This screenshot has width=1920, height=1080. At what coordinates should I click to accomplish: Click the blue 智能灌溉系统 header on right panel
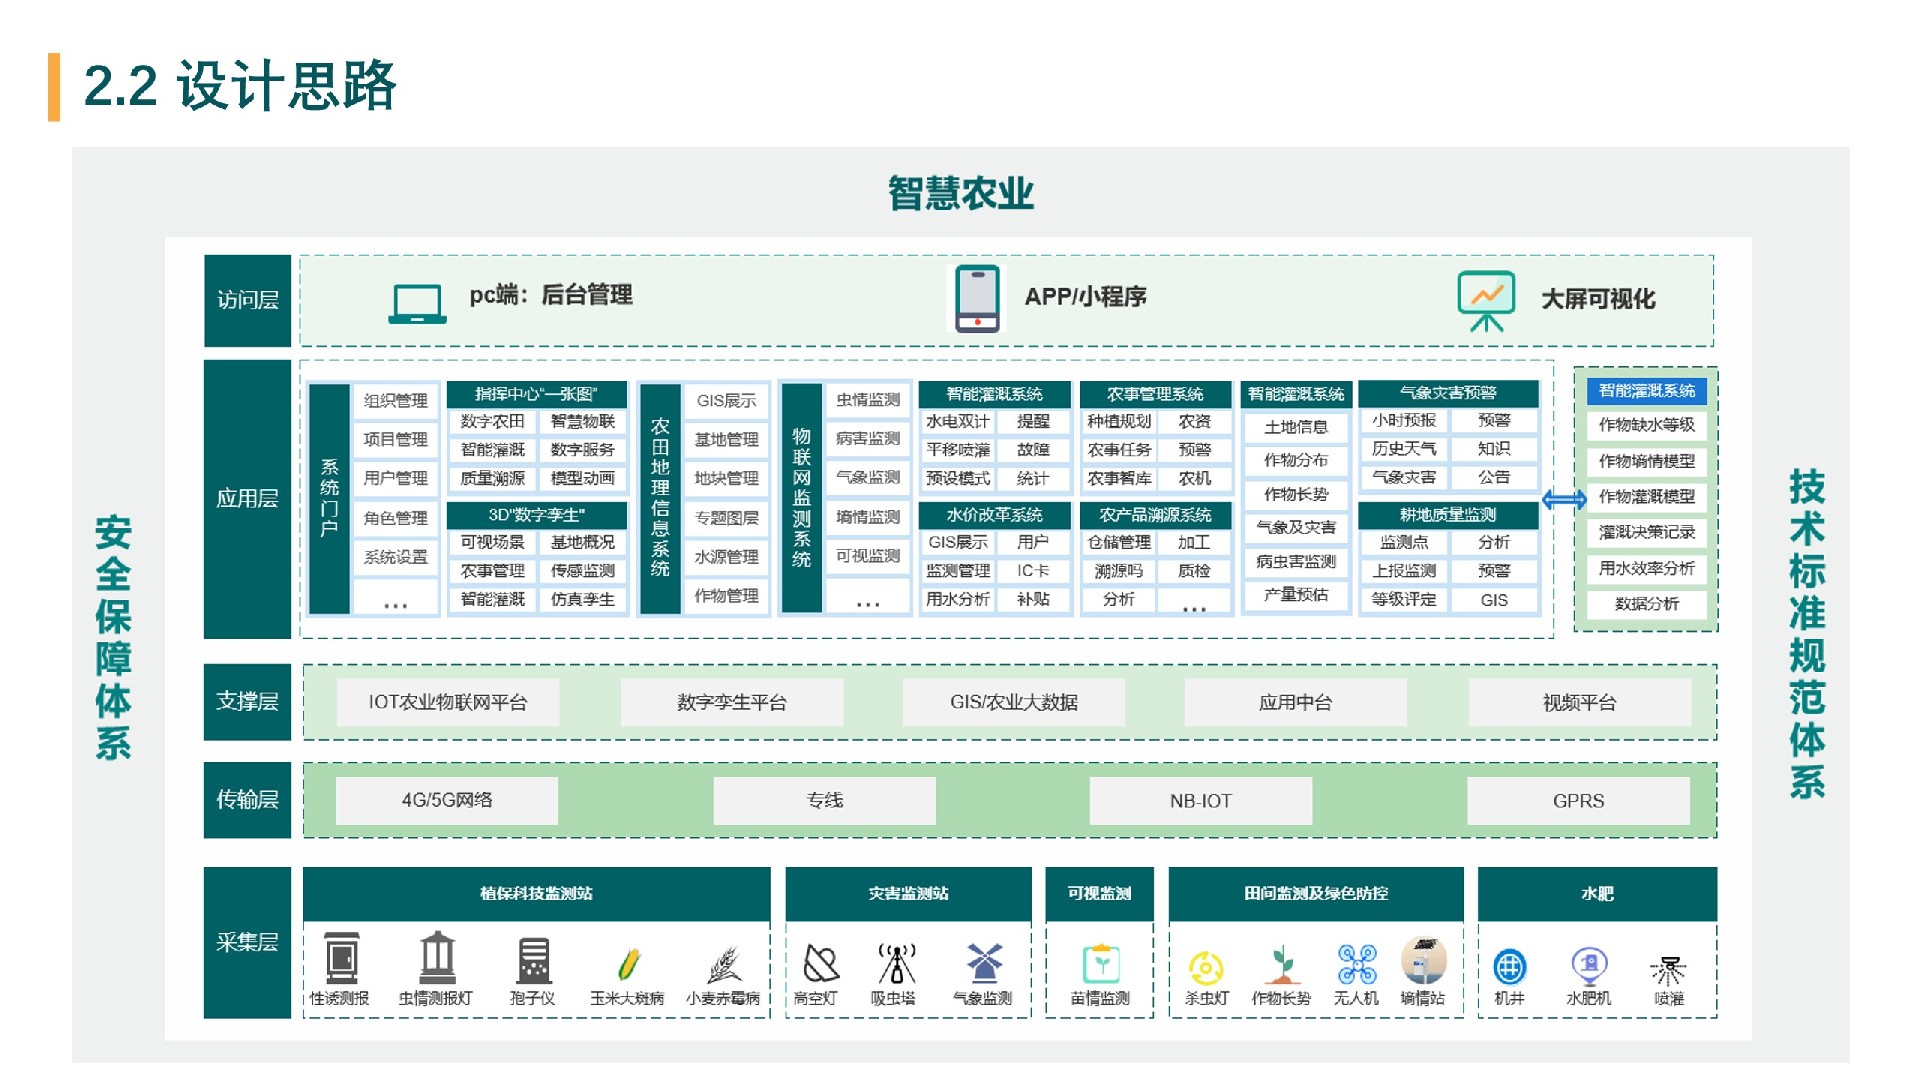point(1646,391)
